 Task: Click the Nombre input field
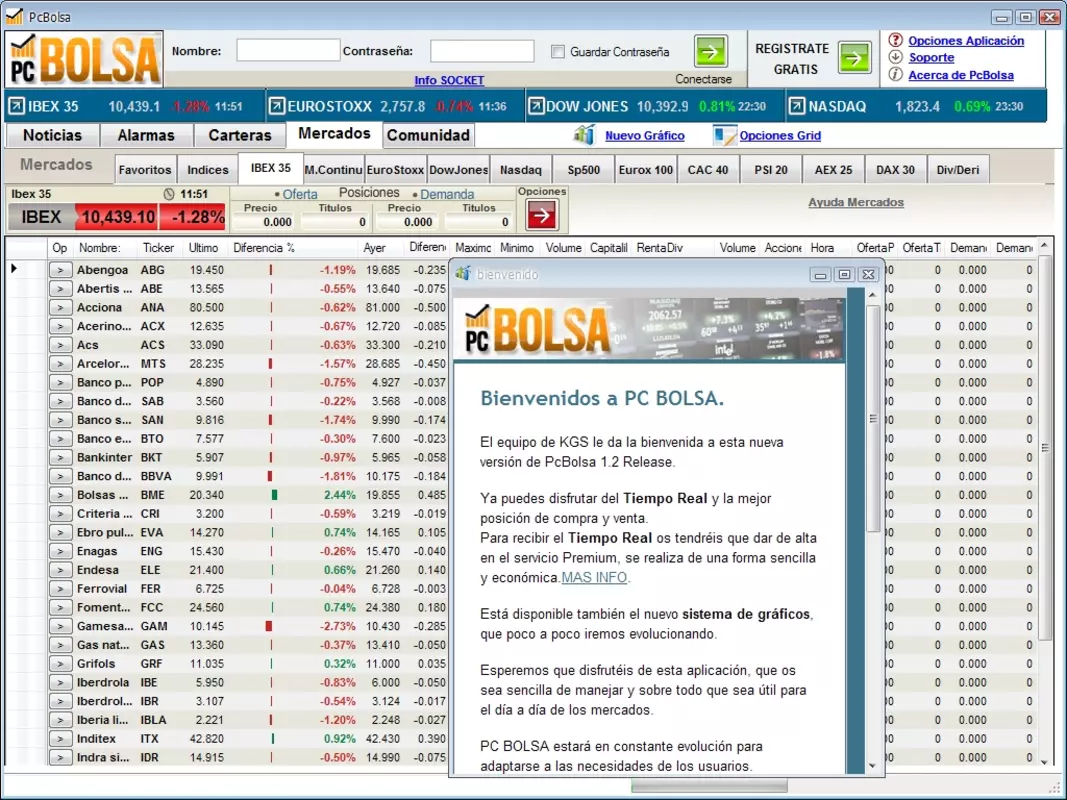click(288, 50)
